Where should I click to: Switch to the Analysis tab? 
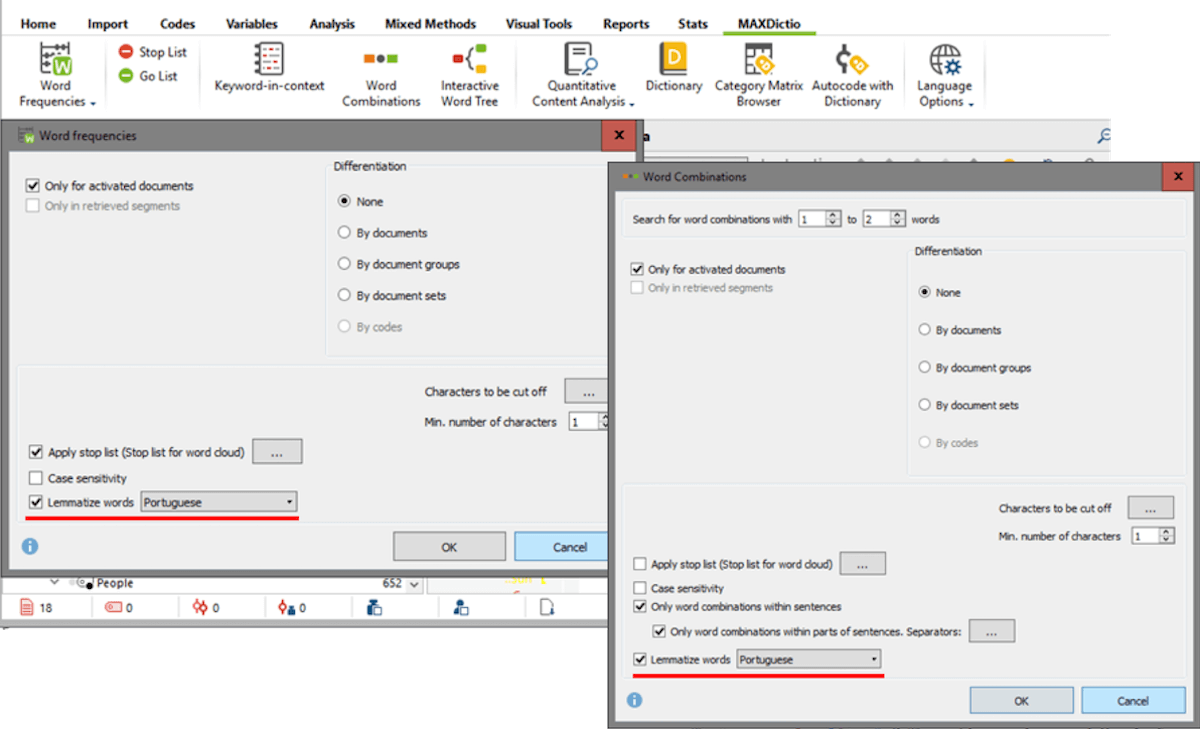[333, 24]
